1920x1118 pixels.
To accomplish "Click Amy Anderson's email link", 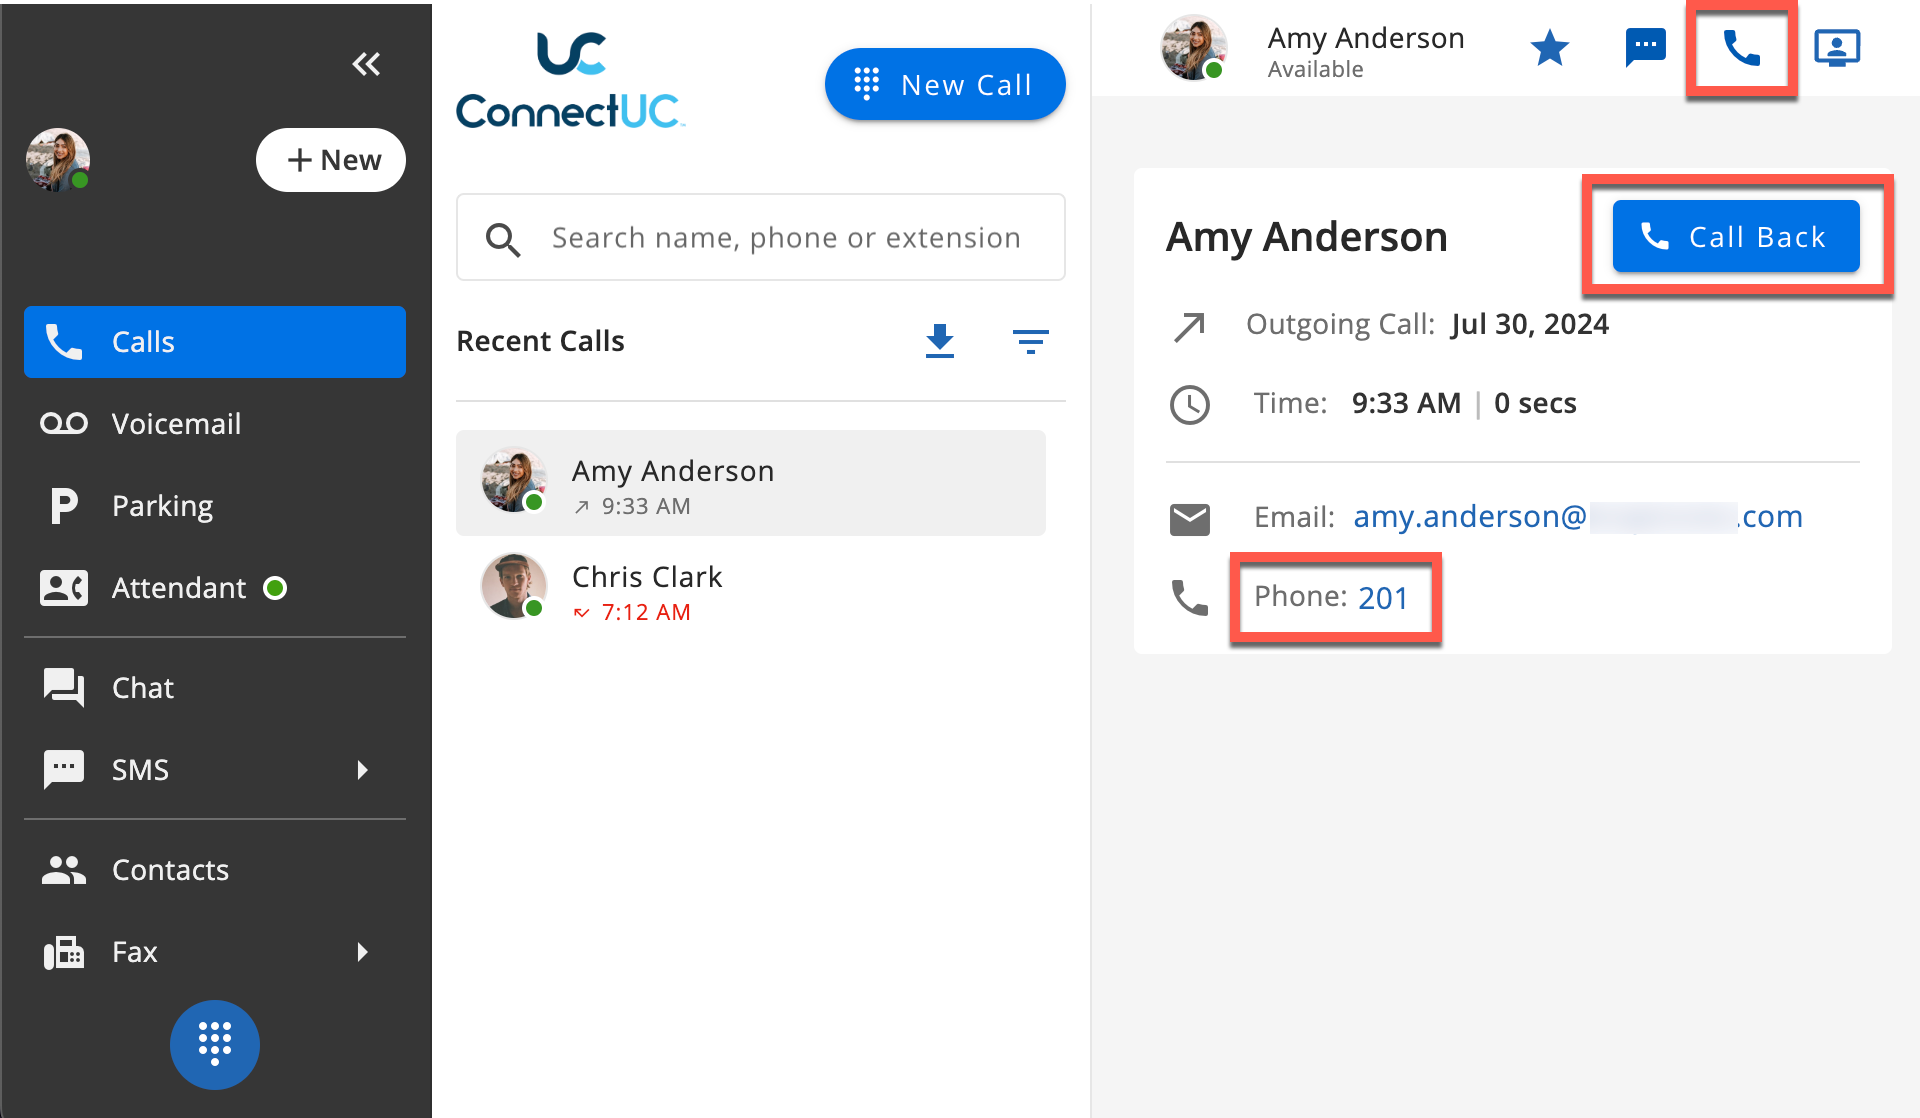I will [1576, 517].
